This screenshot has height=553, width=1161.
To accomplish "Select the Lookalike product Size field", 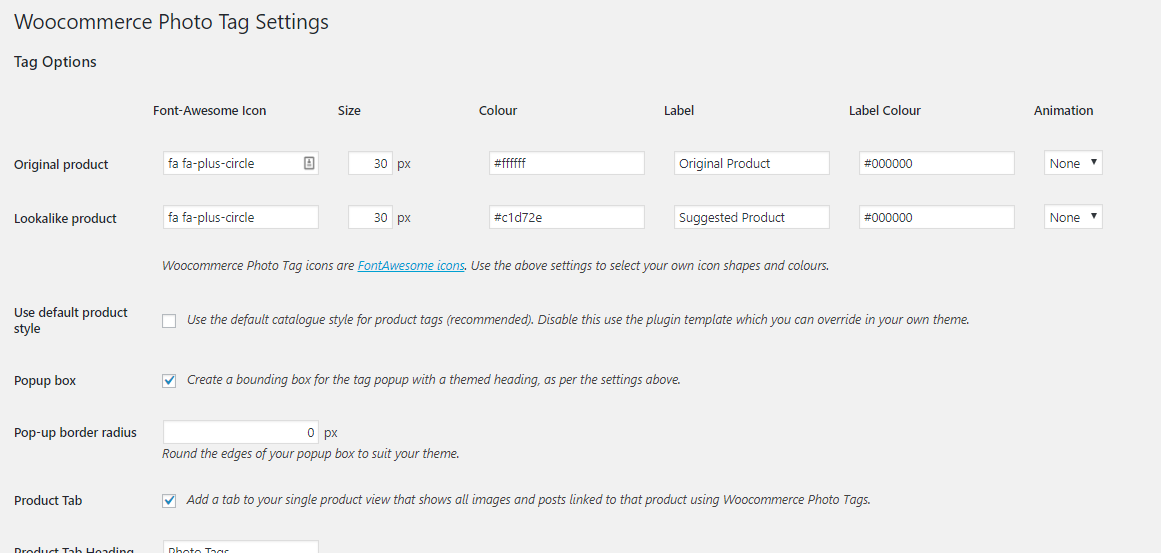I will tap(370, 218).
